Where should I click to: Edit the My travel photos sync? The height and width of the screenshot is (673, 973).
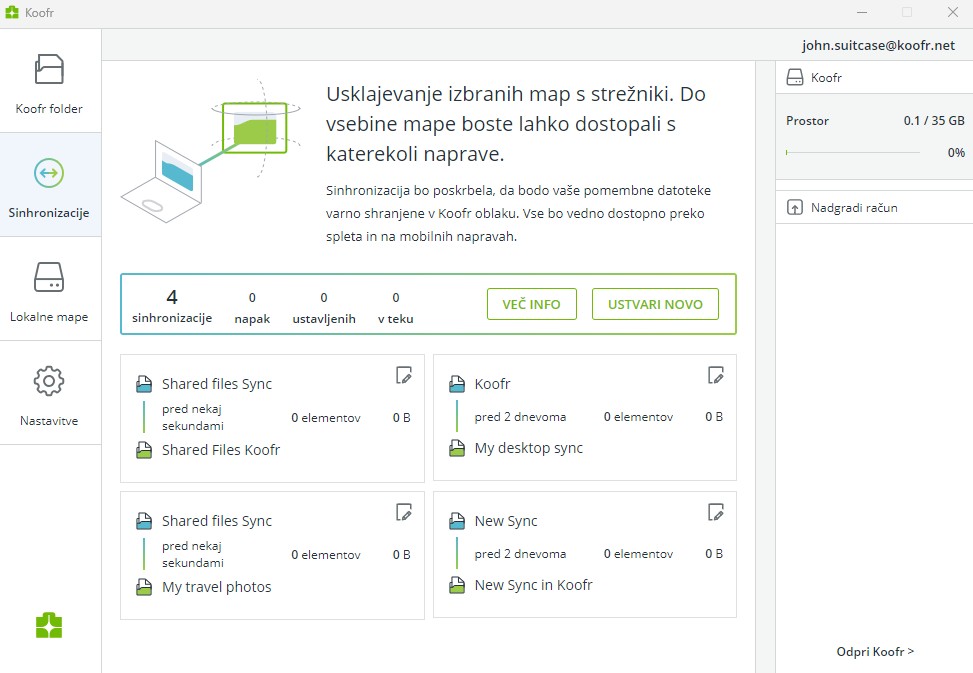pyautogui.click(x=403, y=512)
